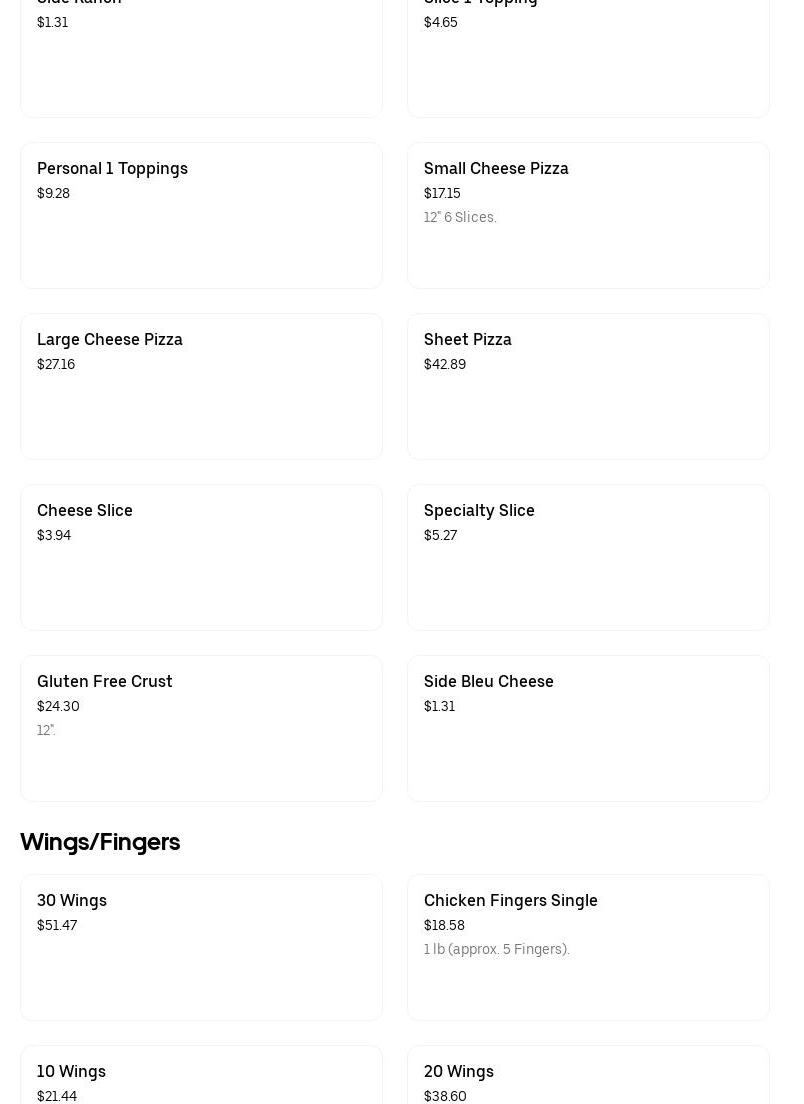Open the Sheet Pizza menu item

[x=588, y=386]
